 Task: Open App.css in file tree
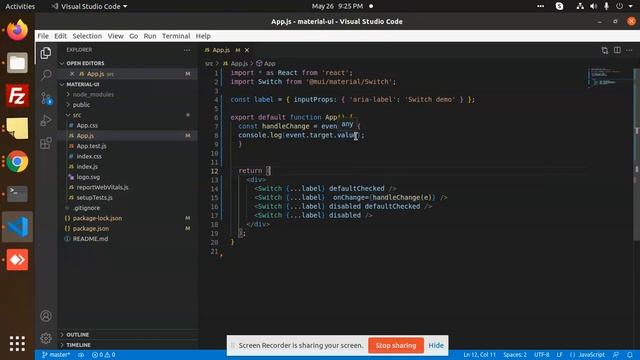pos(87,125)
